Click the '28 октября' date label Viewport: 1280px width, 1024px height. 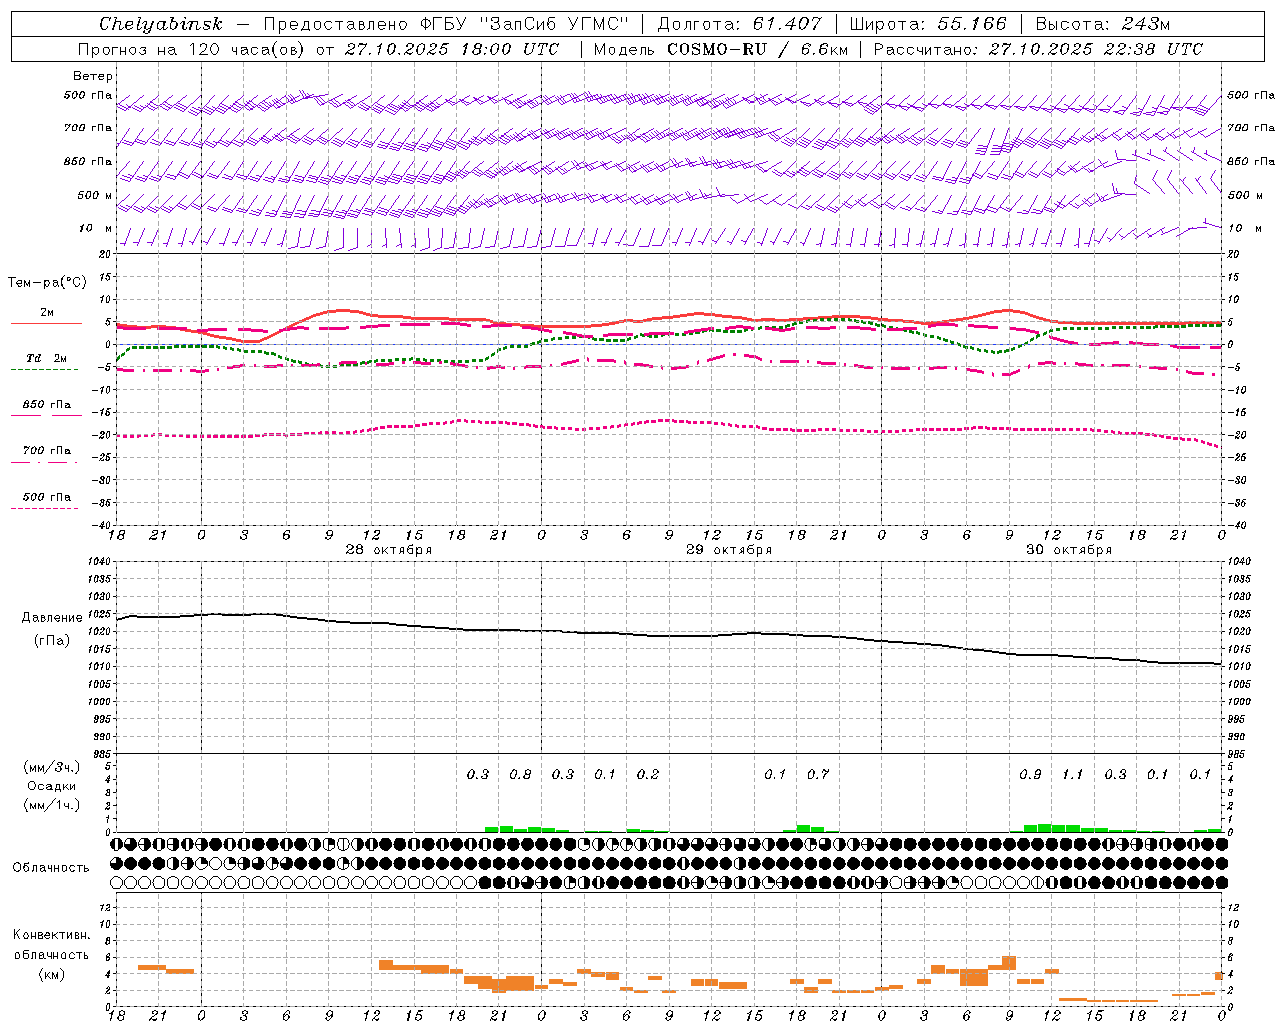[389, 550]
